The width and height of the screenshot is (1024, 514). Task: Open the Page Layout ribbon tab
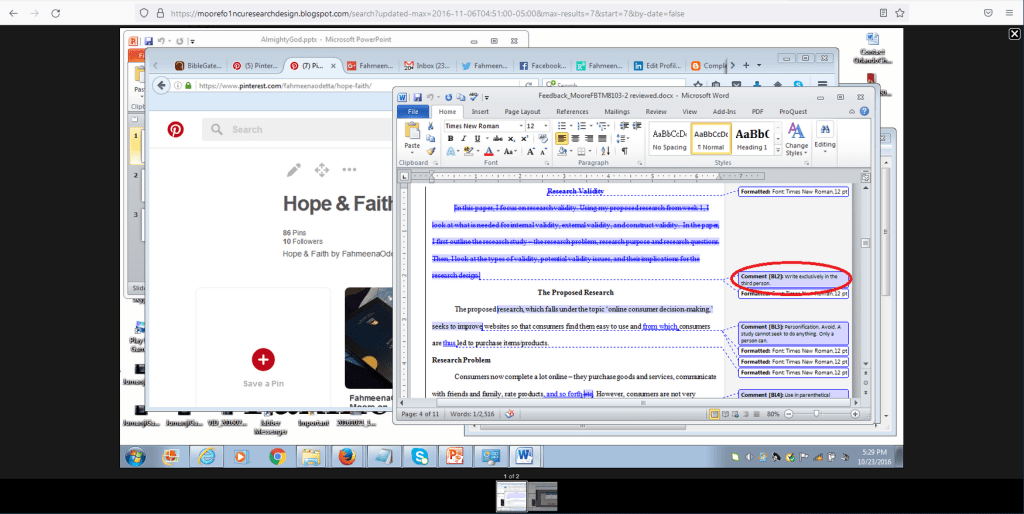522,112
